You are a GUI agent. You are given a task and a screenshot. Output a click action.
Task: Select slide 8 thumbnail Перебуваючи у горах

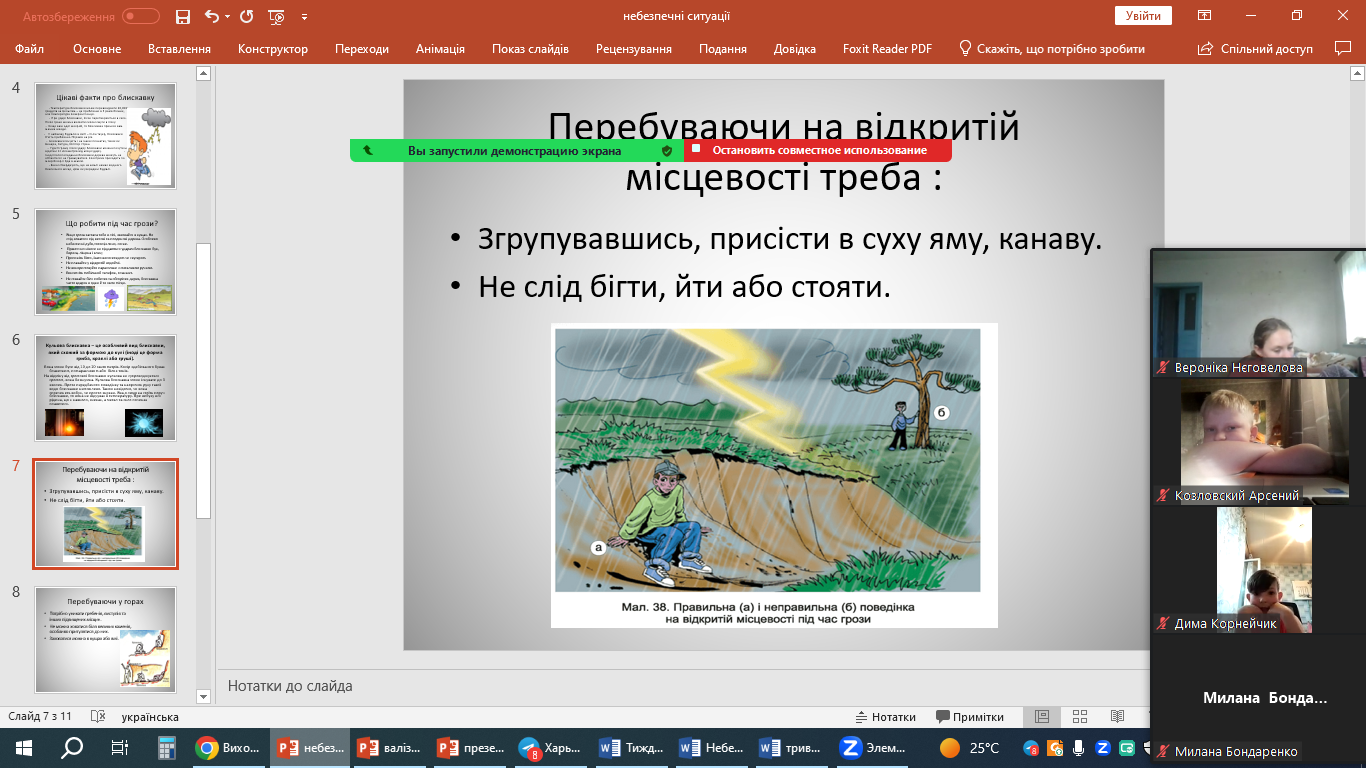pos(105,640)
